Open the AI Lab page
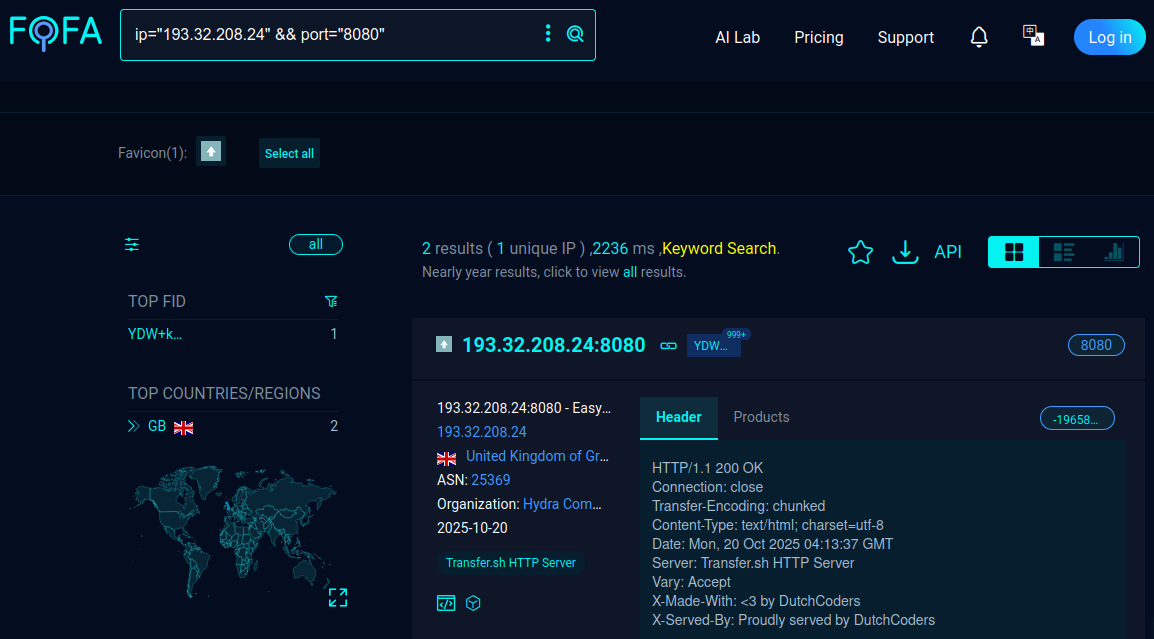This screenshot has height=639, width=1154. pos(737,37)
